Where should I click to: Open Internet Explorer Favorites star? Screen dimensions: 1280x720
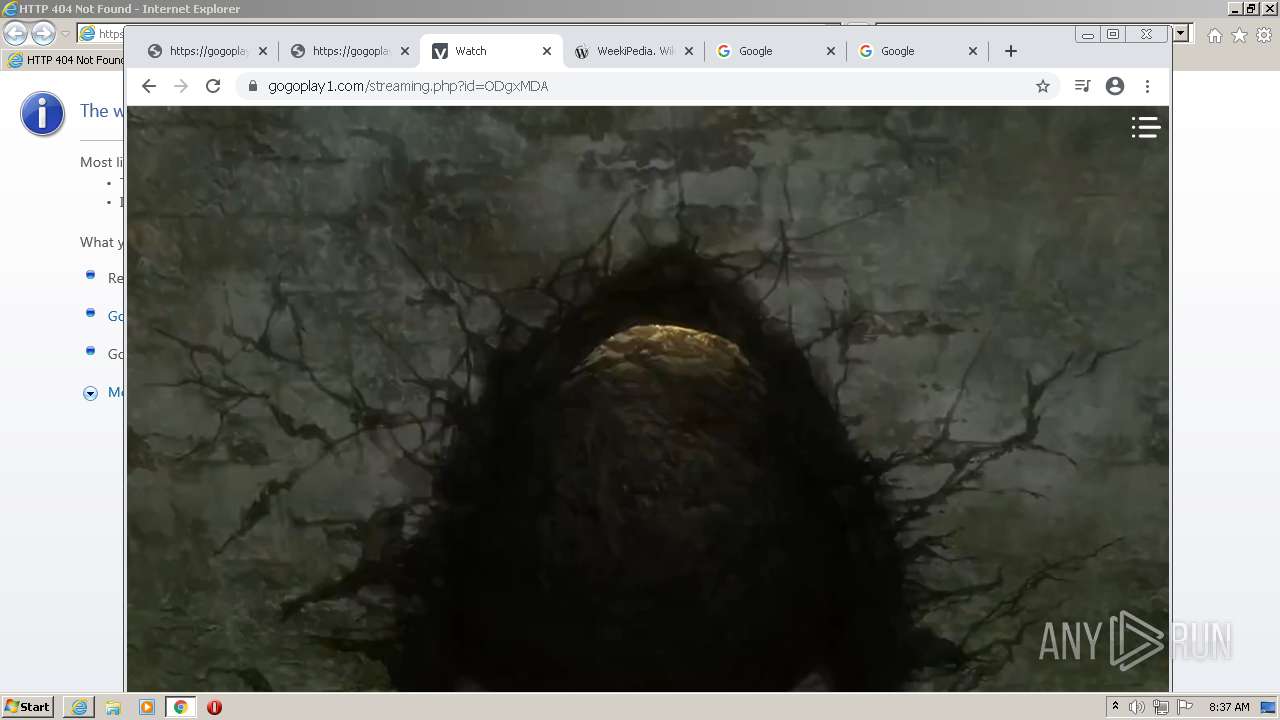[1239, 35]
